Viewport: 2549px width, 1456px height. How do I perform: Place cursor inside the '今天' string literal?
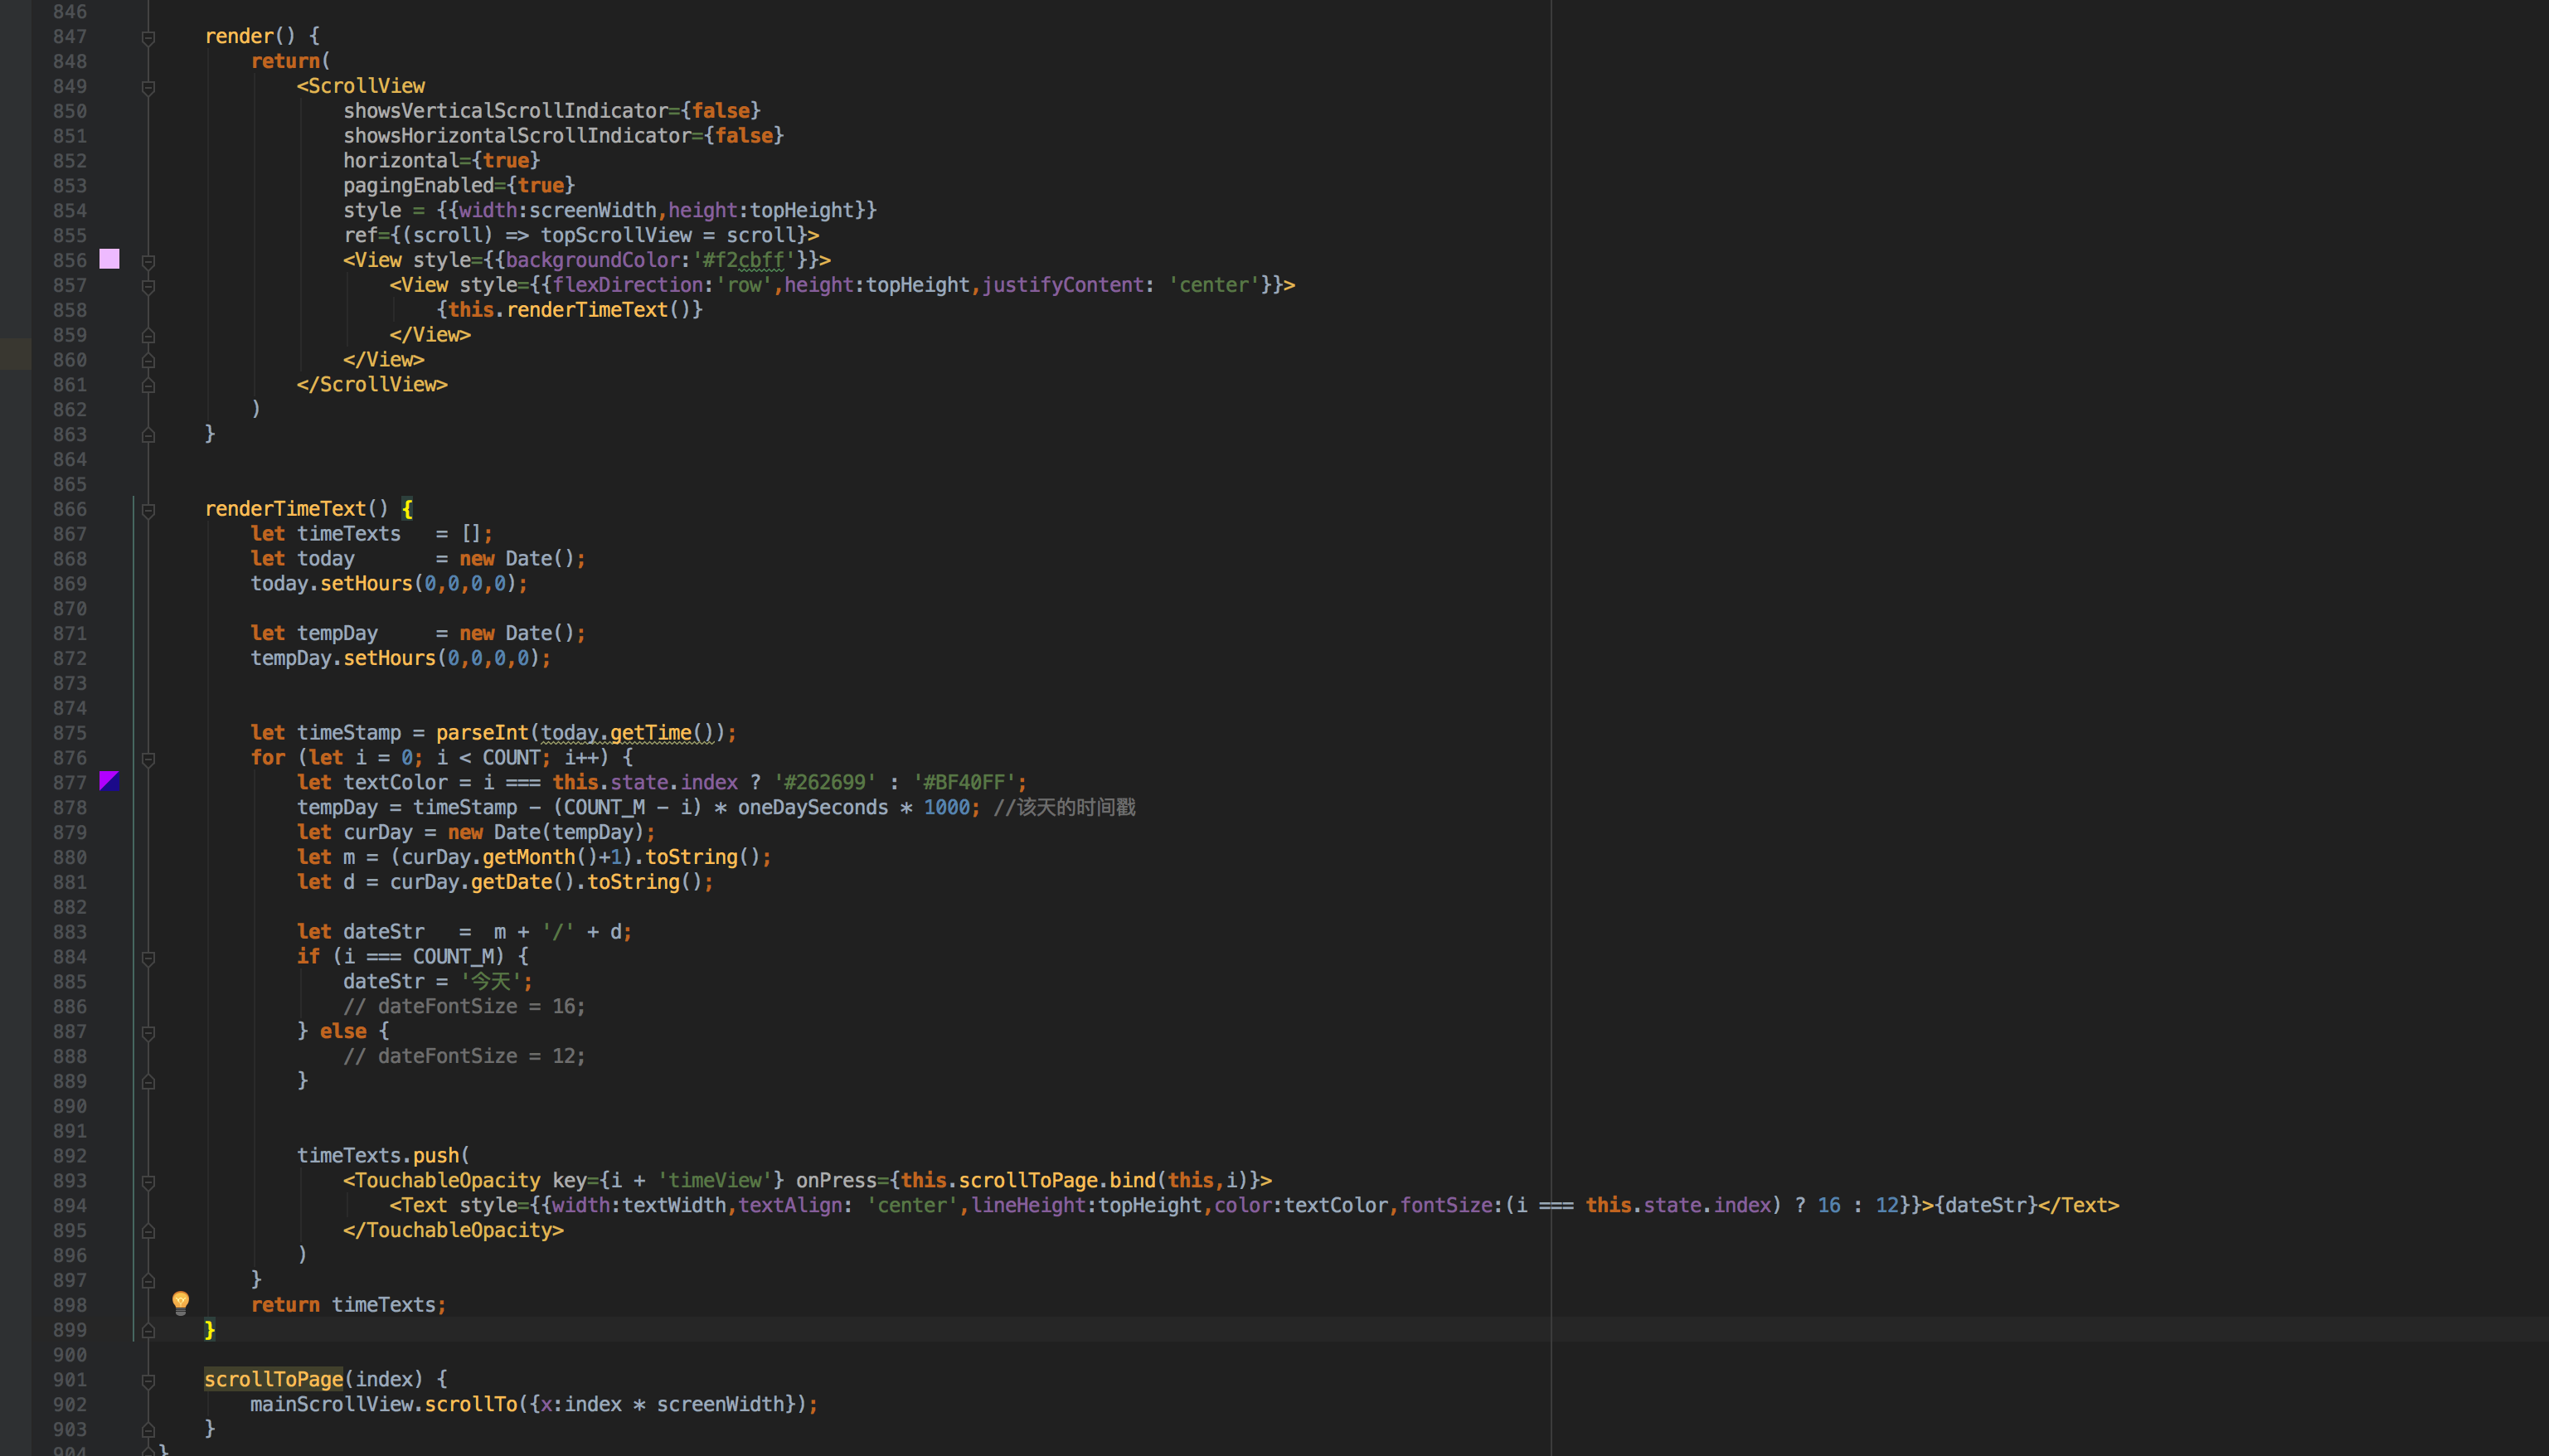(490, 981)
